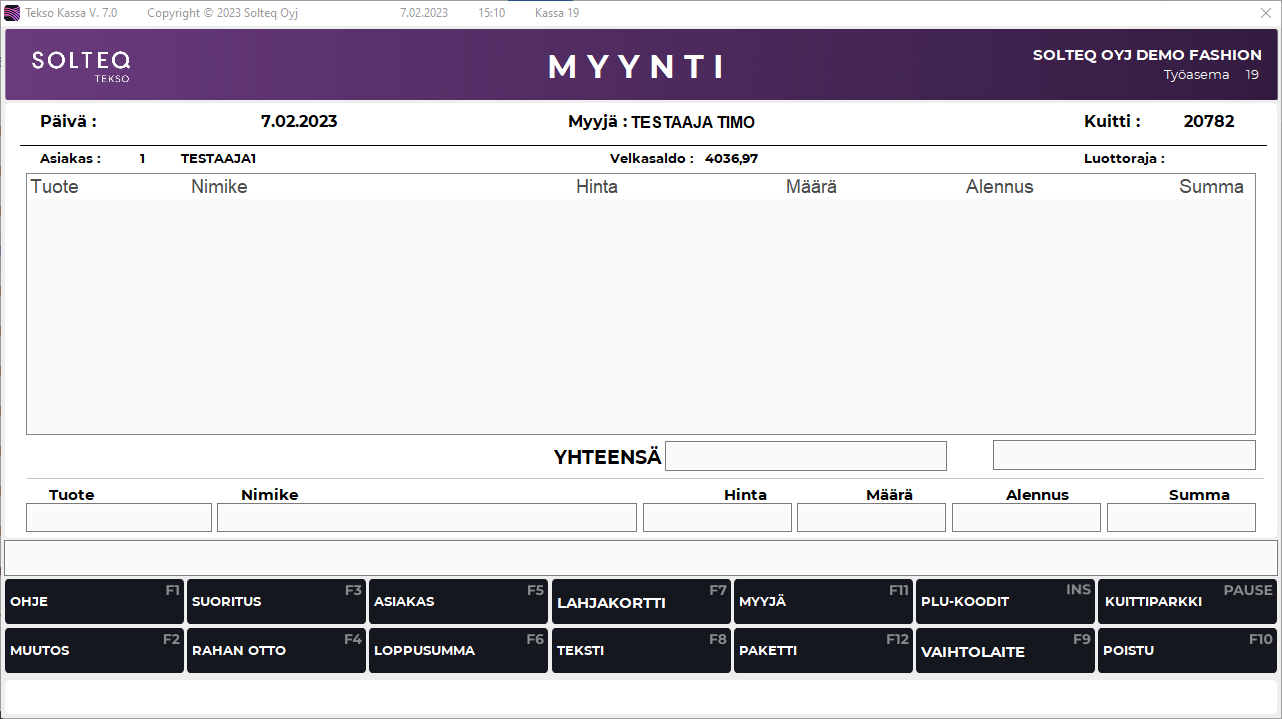Select the Määrä quantity input field
This screenshot has height=719, width=1282.
coord(871,518)
